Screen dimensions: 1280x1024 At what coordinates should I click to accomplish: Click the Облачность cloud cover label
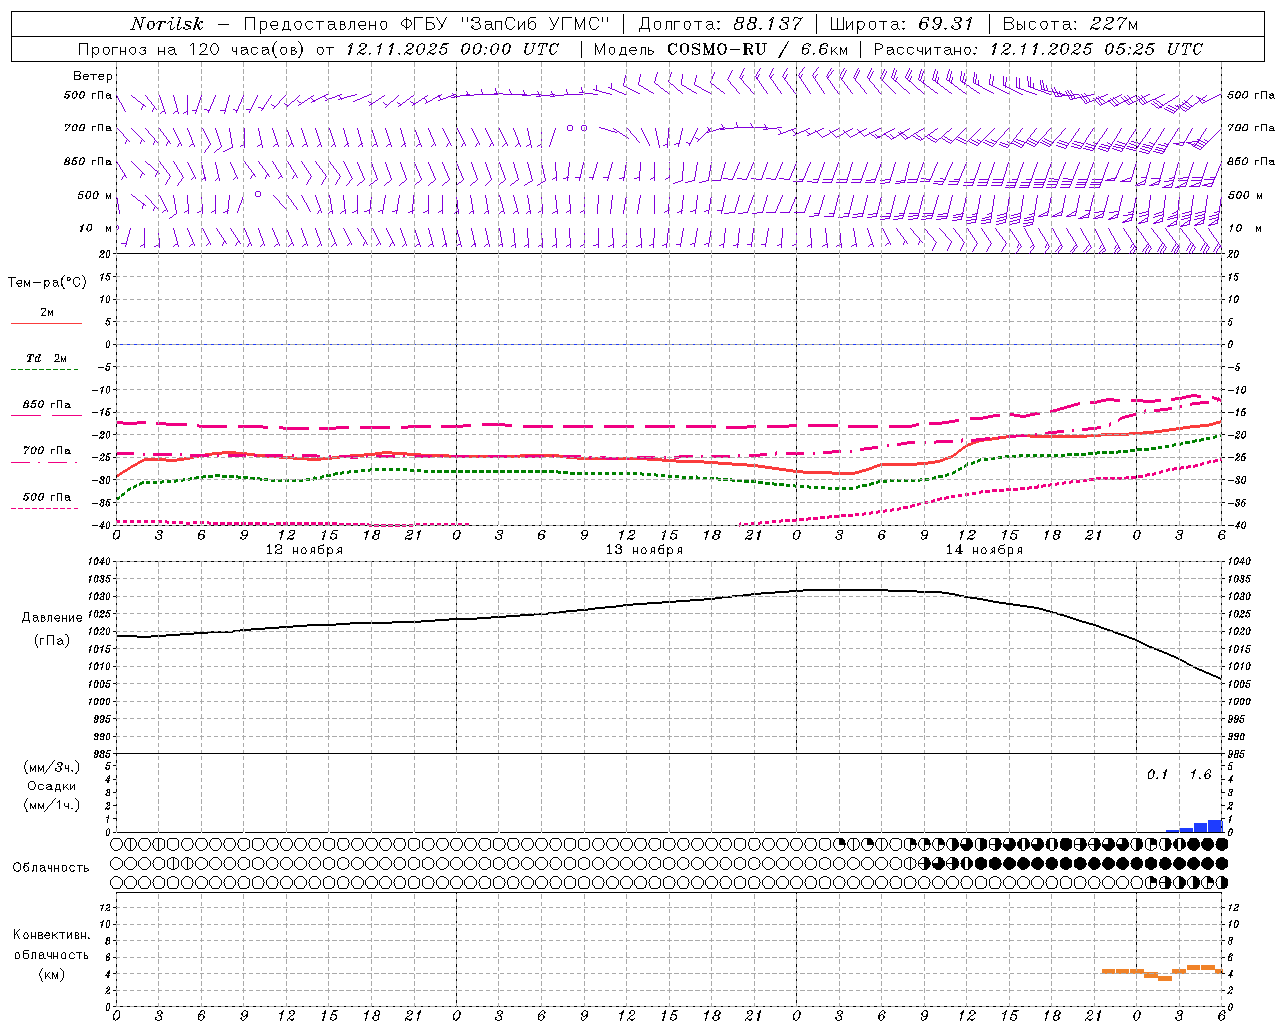pyautogui.click(x=51, y=867)
